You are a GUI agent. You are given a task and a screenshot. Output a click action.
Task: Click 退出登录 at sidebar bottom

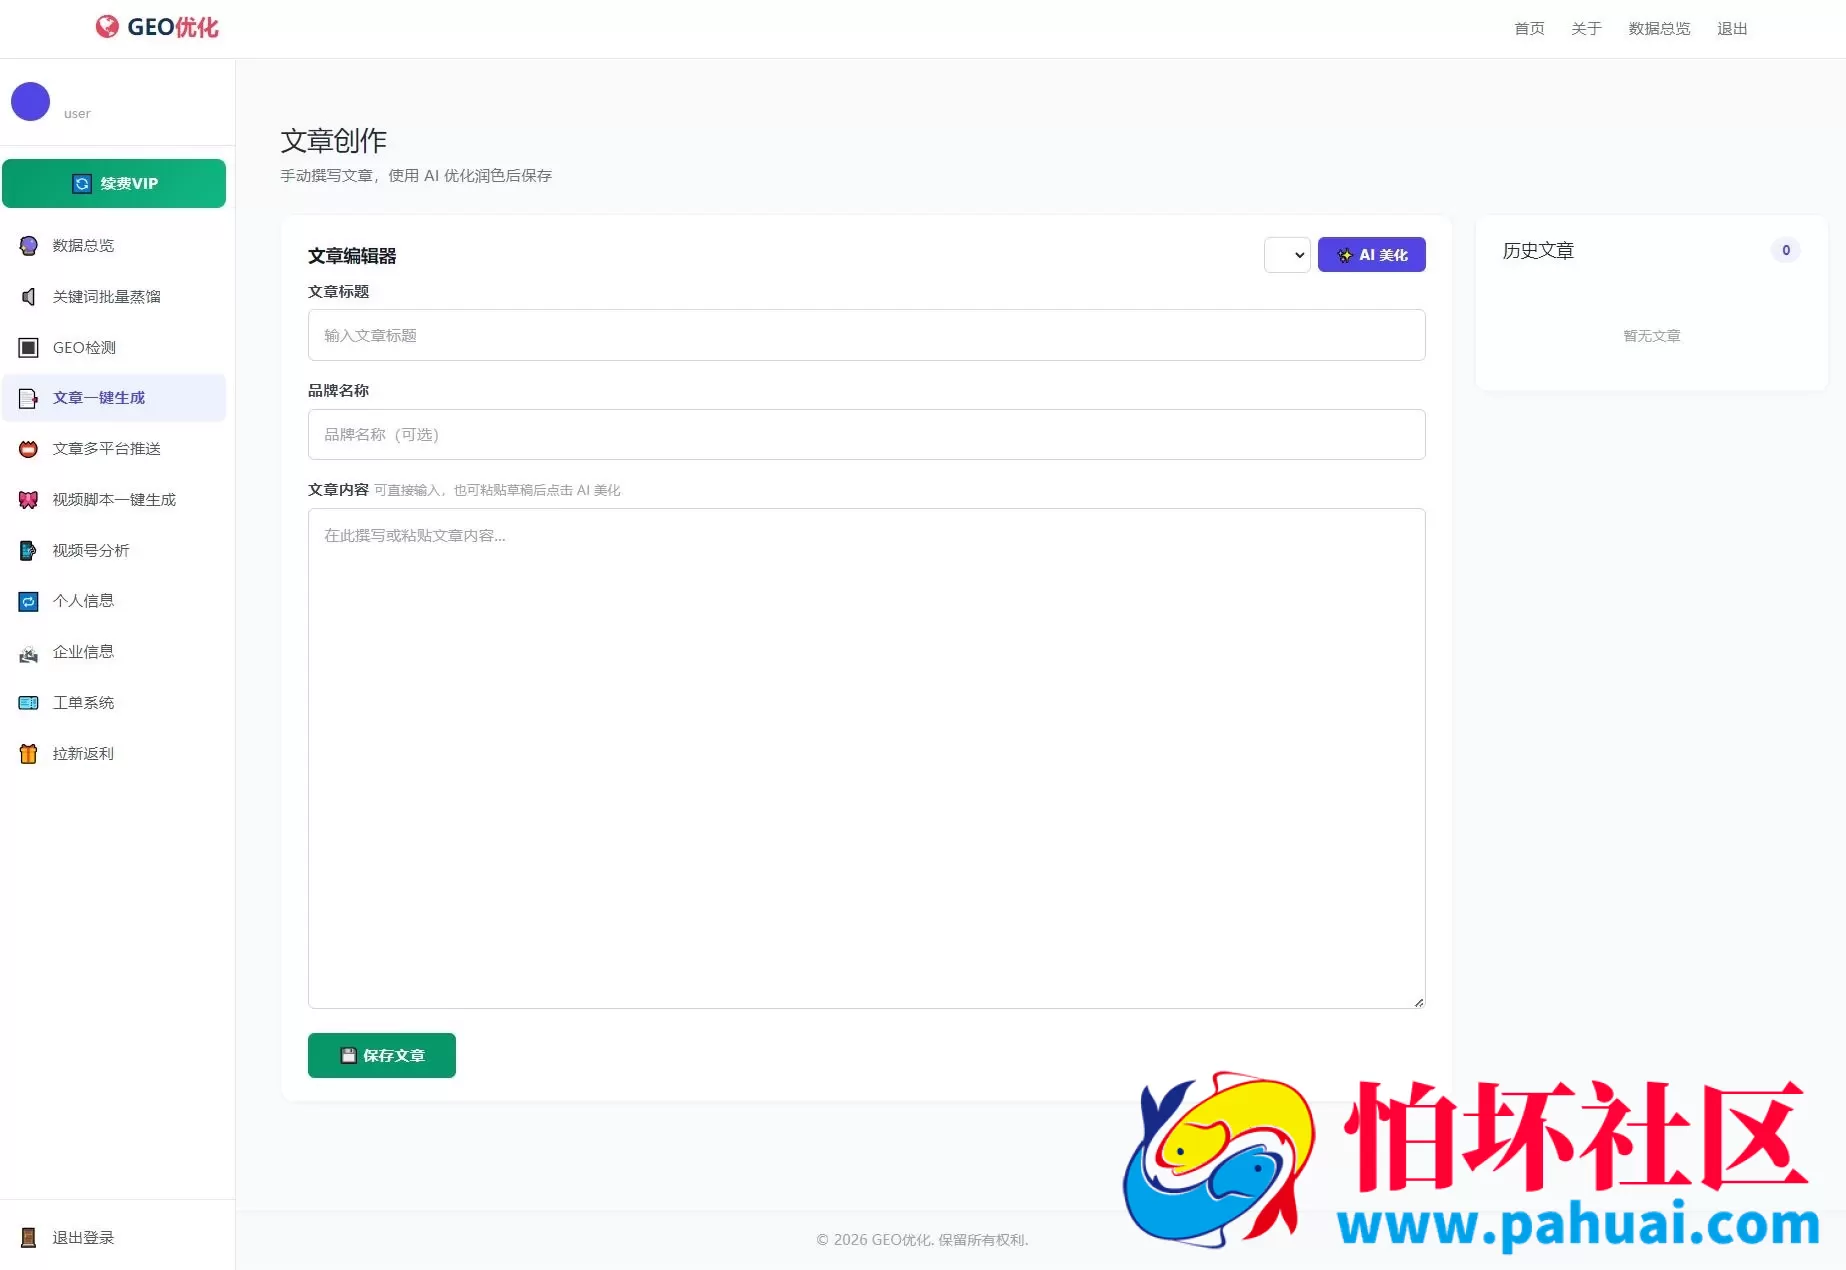point(83,1238)
